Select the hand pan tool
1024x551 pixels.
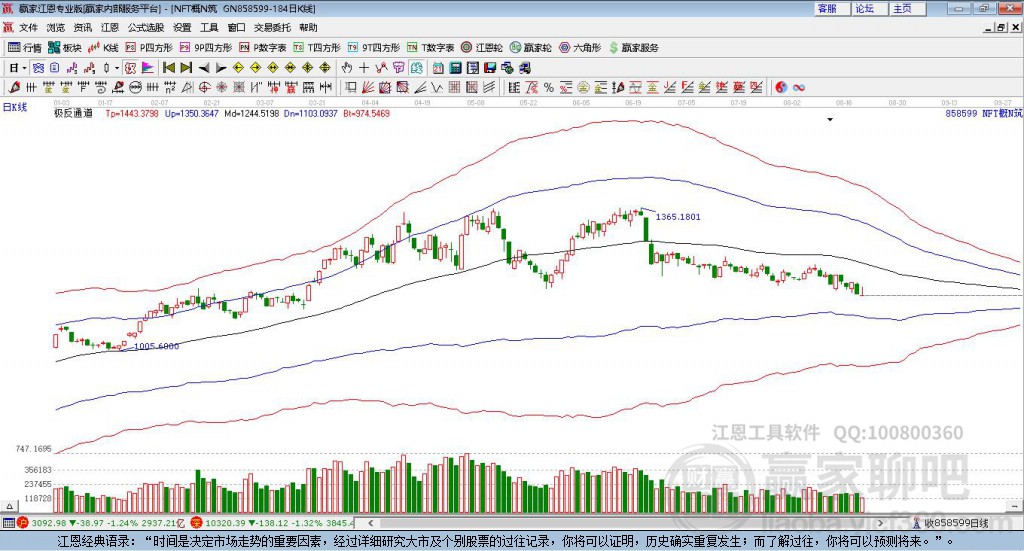coord(347,68)
